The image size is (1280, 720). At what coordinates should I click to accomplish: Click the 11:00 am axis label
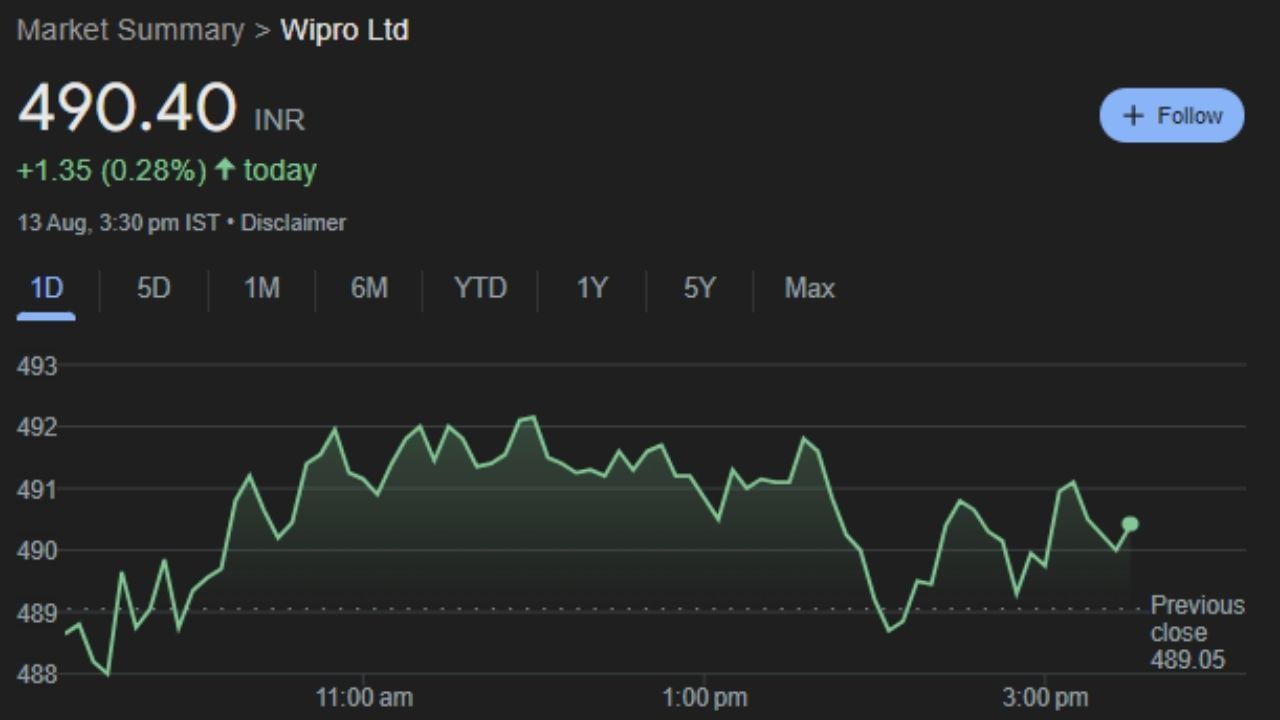[364, 697]
